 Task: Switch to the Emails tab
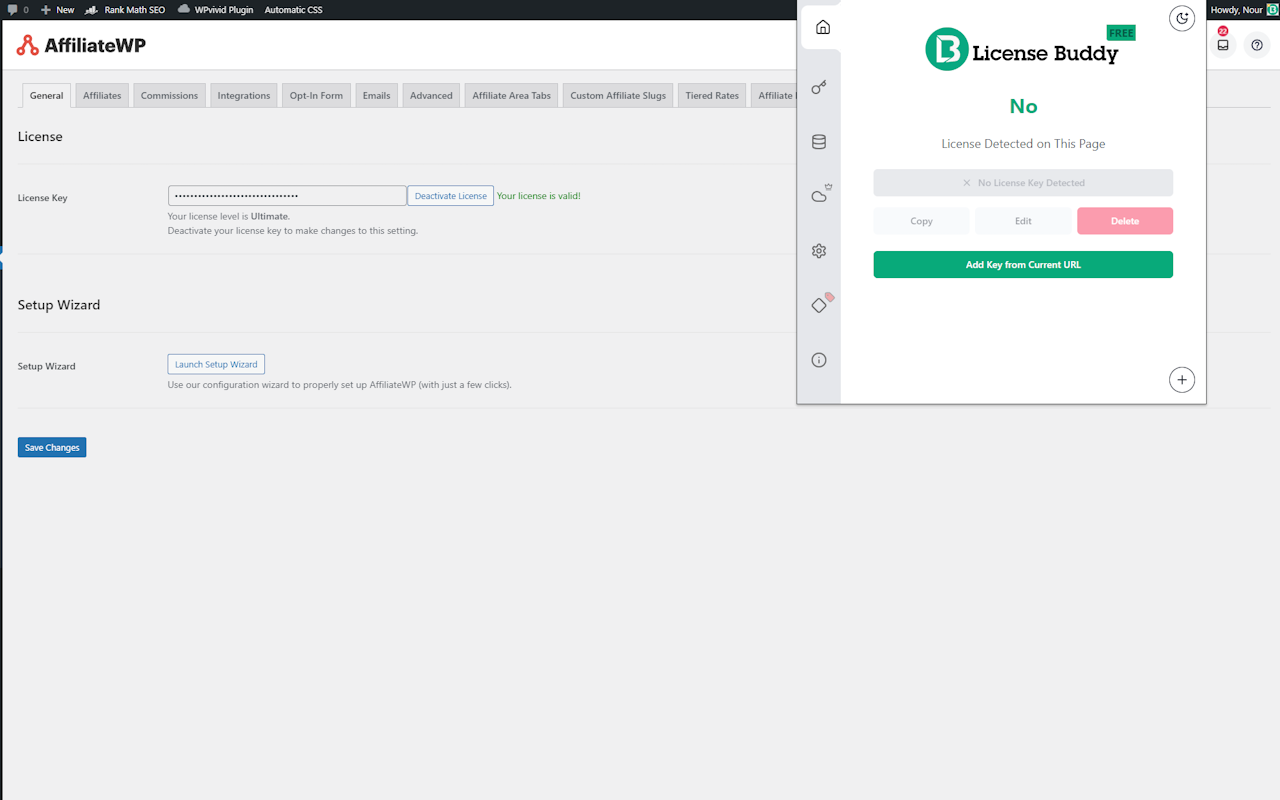376,96
